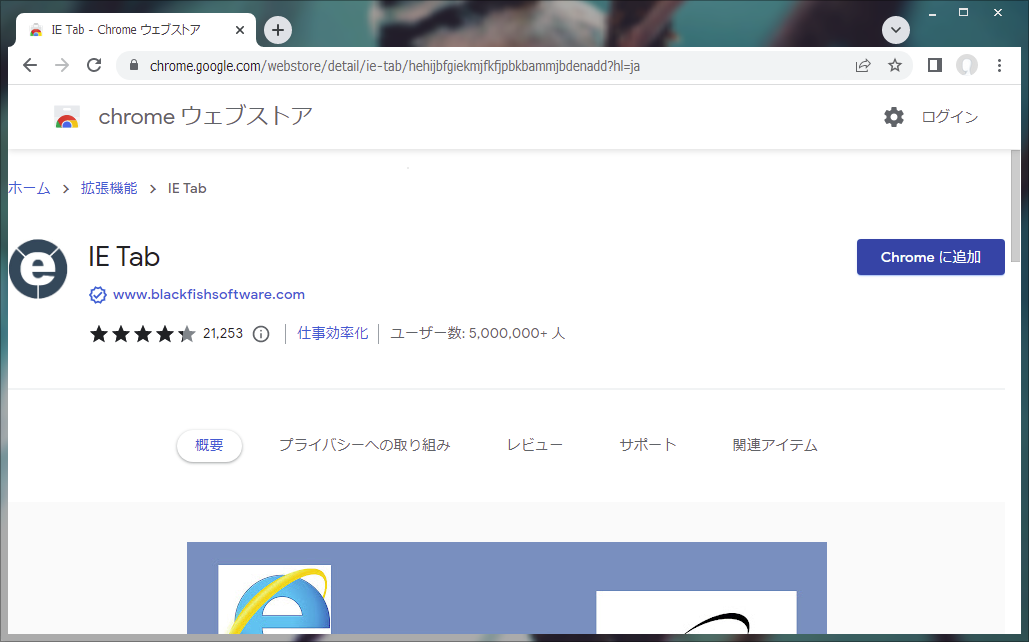Click the chrome ウェブストア title text
Image resolution: width=1029 pixels, height=642 pixels.
pos(205,116)
